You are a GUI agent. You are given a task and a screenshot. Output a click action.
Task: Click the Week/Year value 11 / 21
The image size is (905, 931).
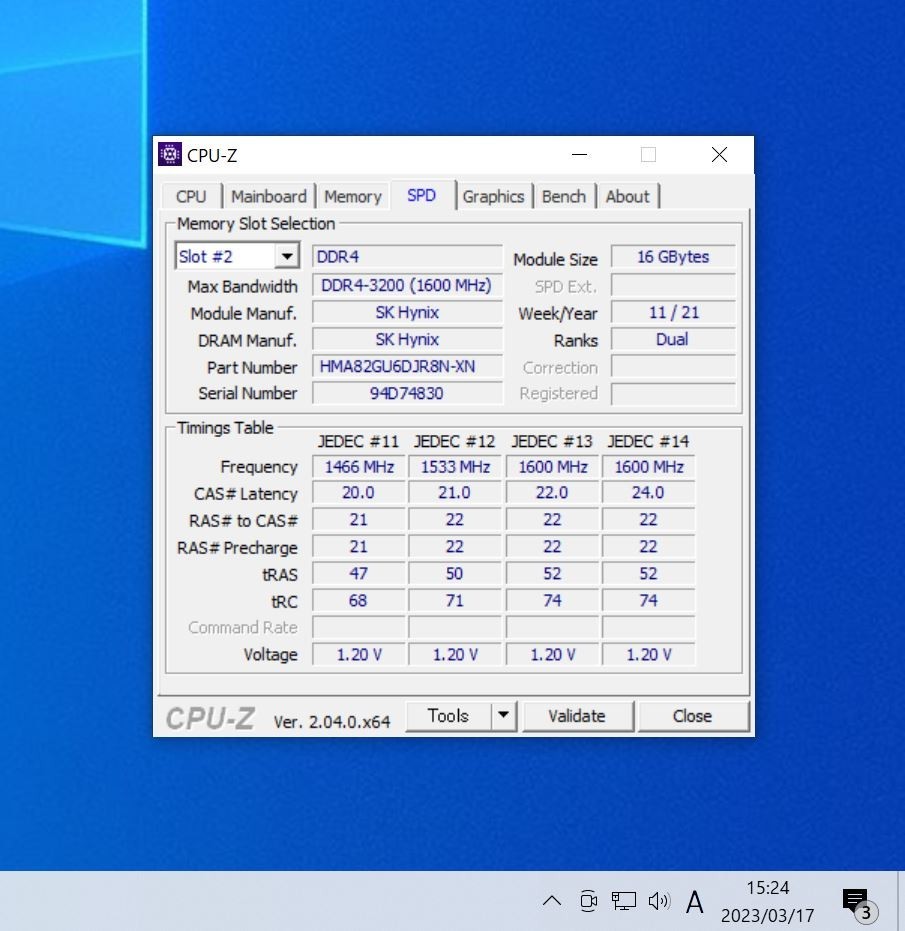tap(673, 312)
